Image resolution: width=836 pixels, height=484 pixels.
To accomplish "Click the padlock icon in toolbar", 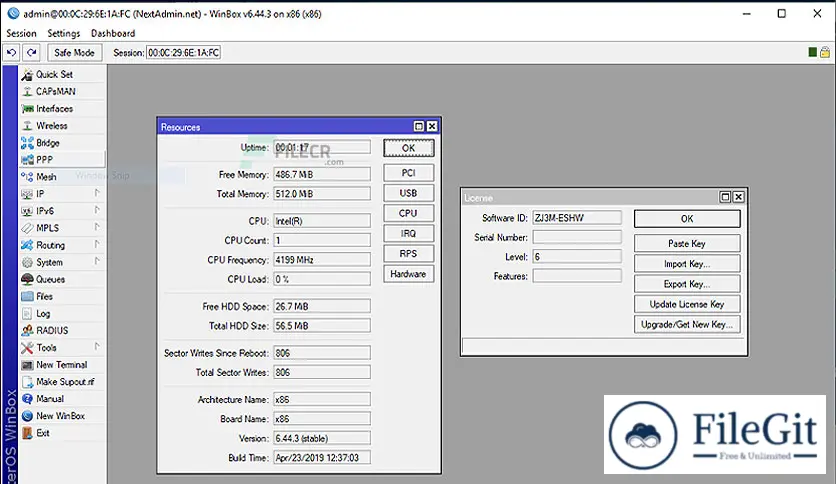I will tap(825, 52).
